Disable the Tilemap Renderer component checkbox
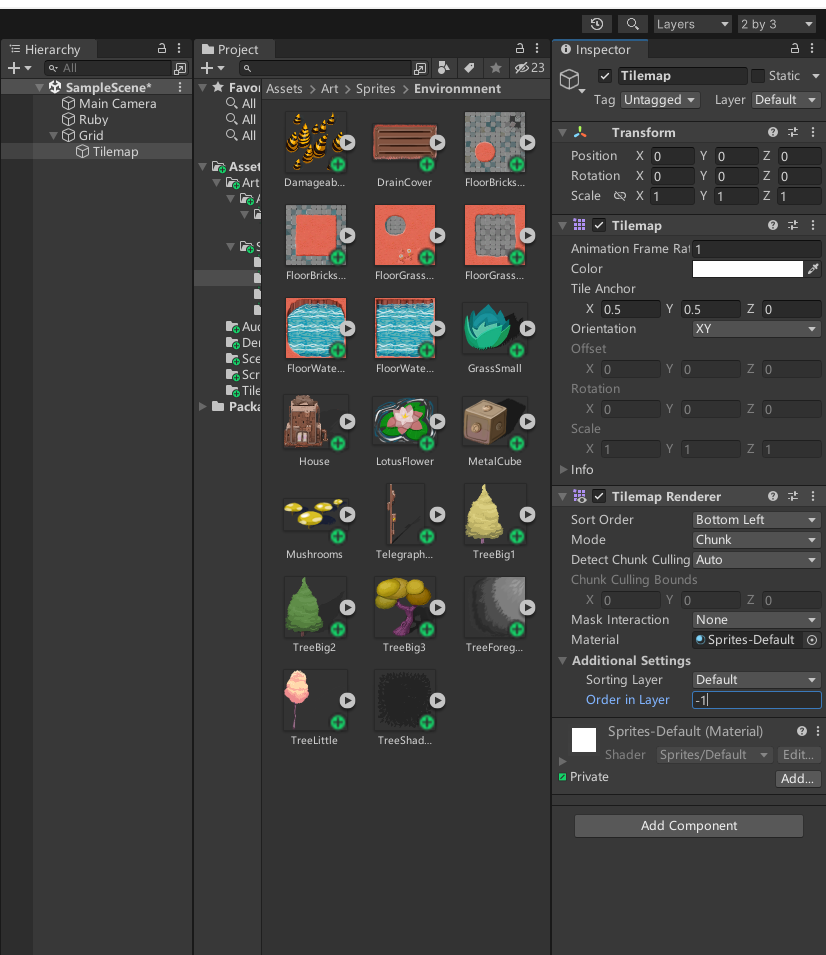This screenshot has height=955, width=826. (598, 496)
